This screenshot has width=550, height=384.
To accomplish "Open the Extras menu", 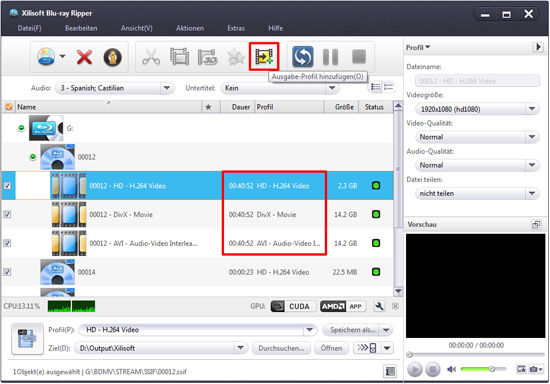I will pos(236,28).
